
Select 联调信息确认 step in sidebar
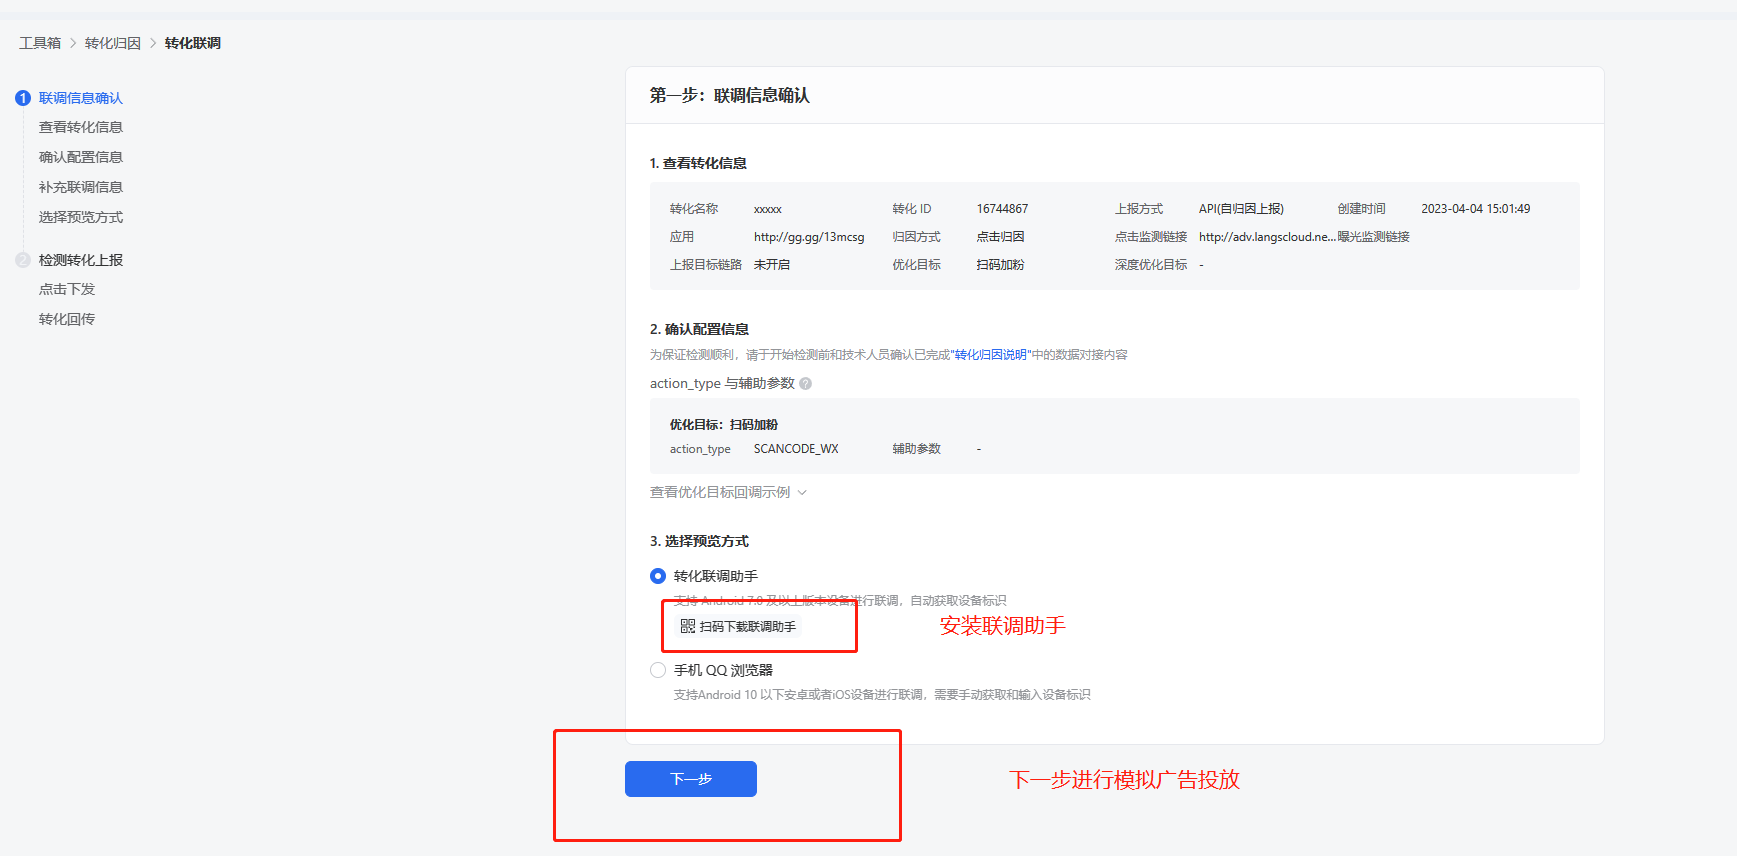click(80, 98)
